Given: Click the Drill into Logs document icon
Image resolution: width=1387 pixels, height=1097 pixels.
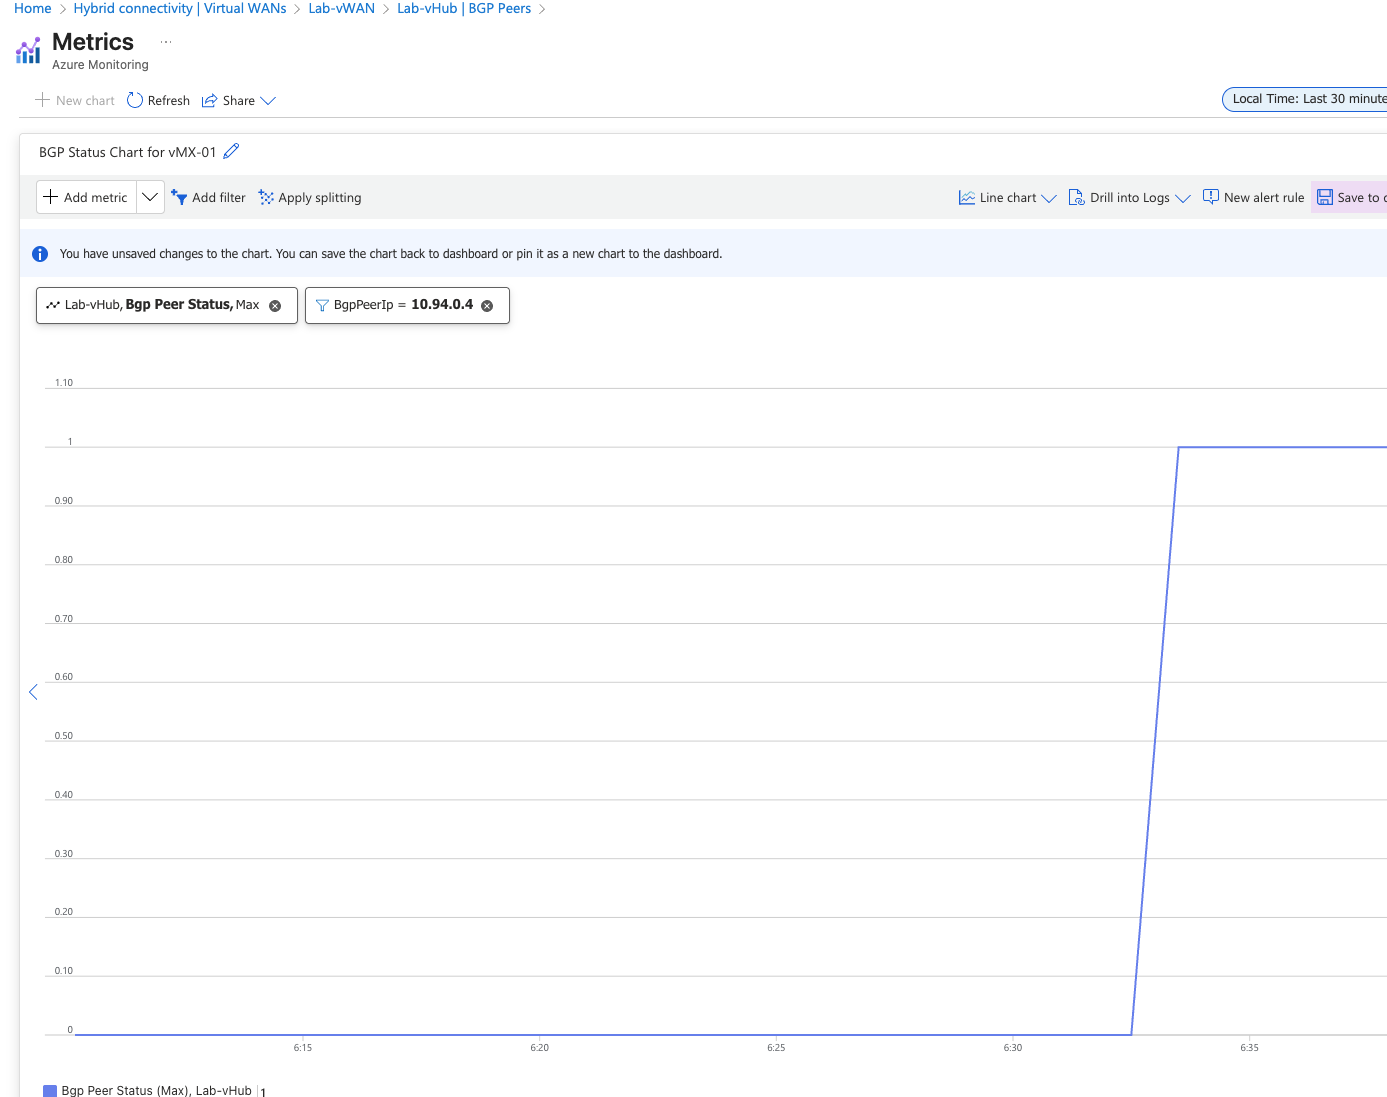Looking at the screenshot, I should [1077, 197].
